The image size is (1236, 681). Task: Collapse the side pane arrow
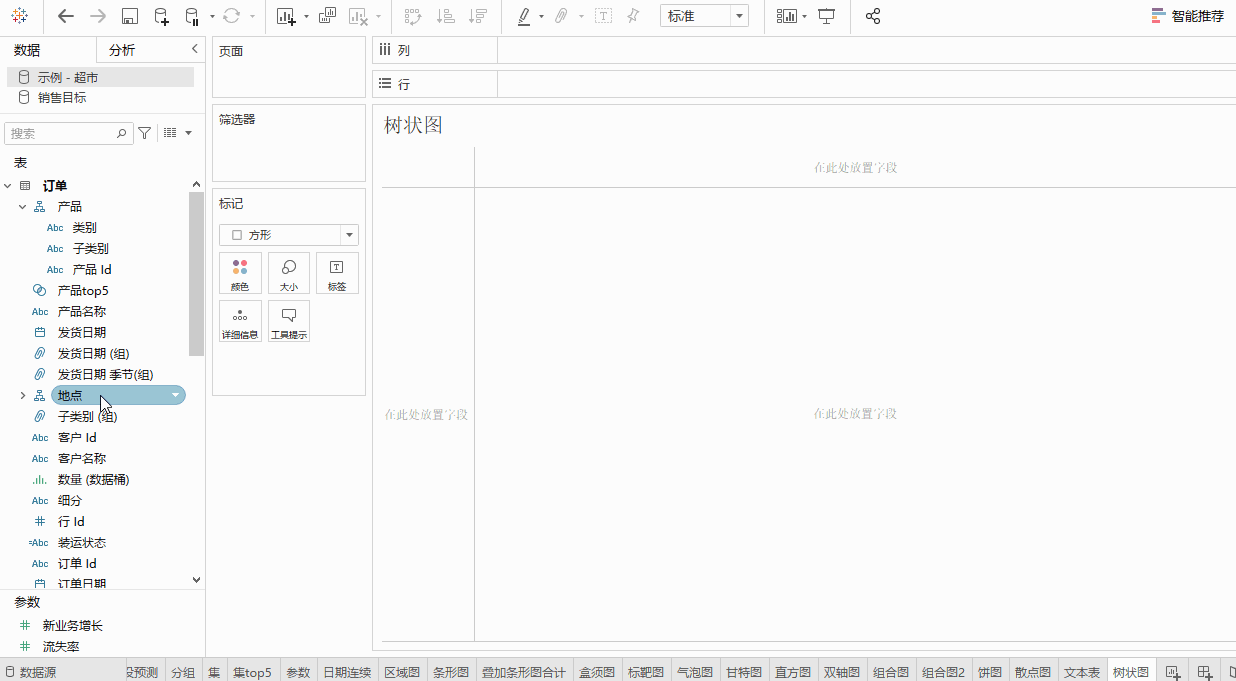point(194,49)
